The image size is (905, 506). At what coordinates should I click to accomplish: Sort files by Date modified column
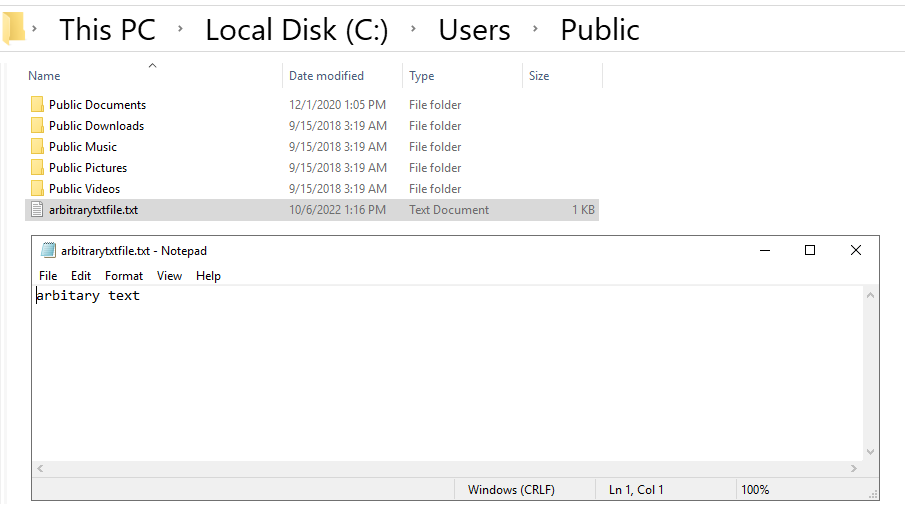point(326,76)
